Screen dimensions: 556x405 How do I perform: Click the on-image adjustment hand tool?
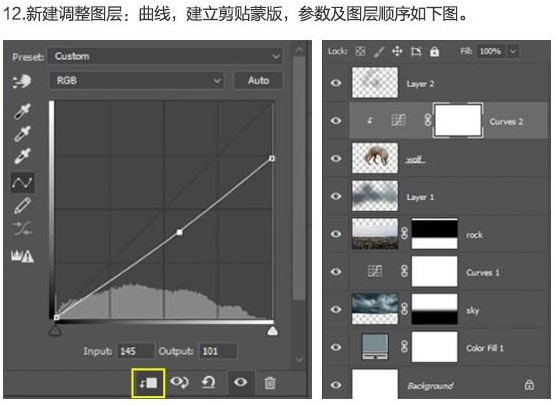coord(22,81)
